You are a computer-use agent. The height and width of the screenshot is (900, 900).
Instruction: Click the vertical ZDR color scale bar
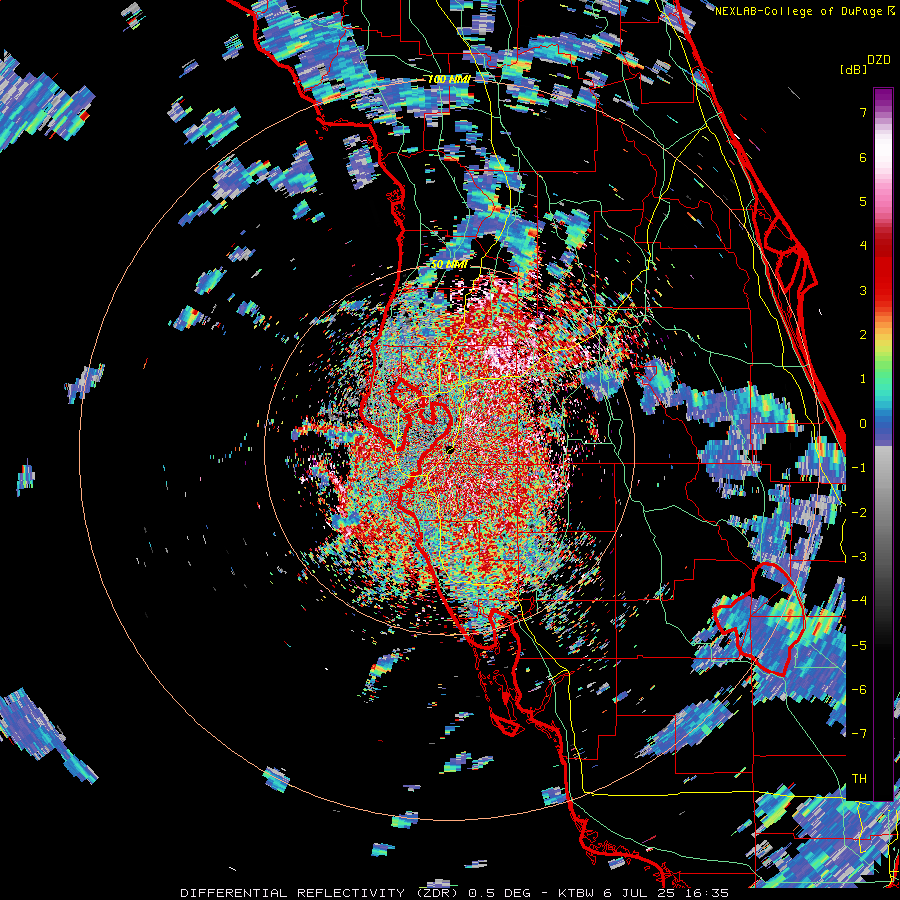883,444
